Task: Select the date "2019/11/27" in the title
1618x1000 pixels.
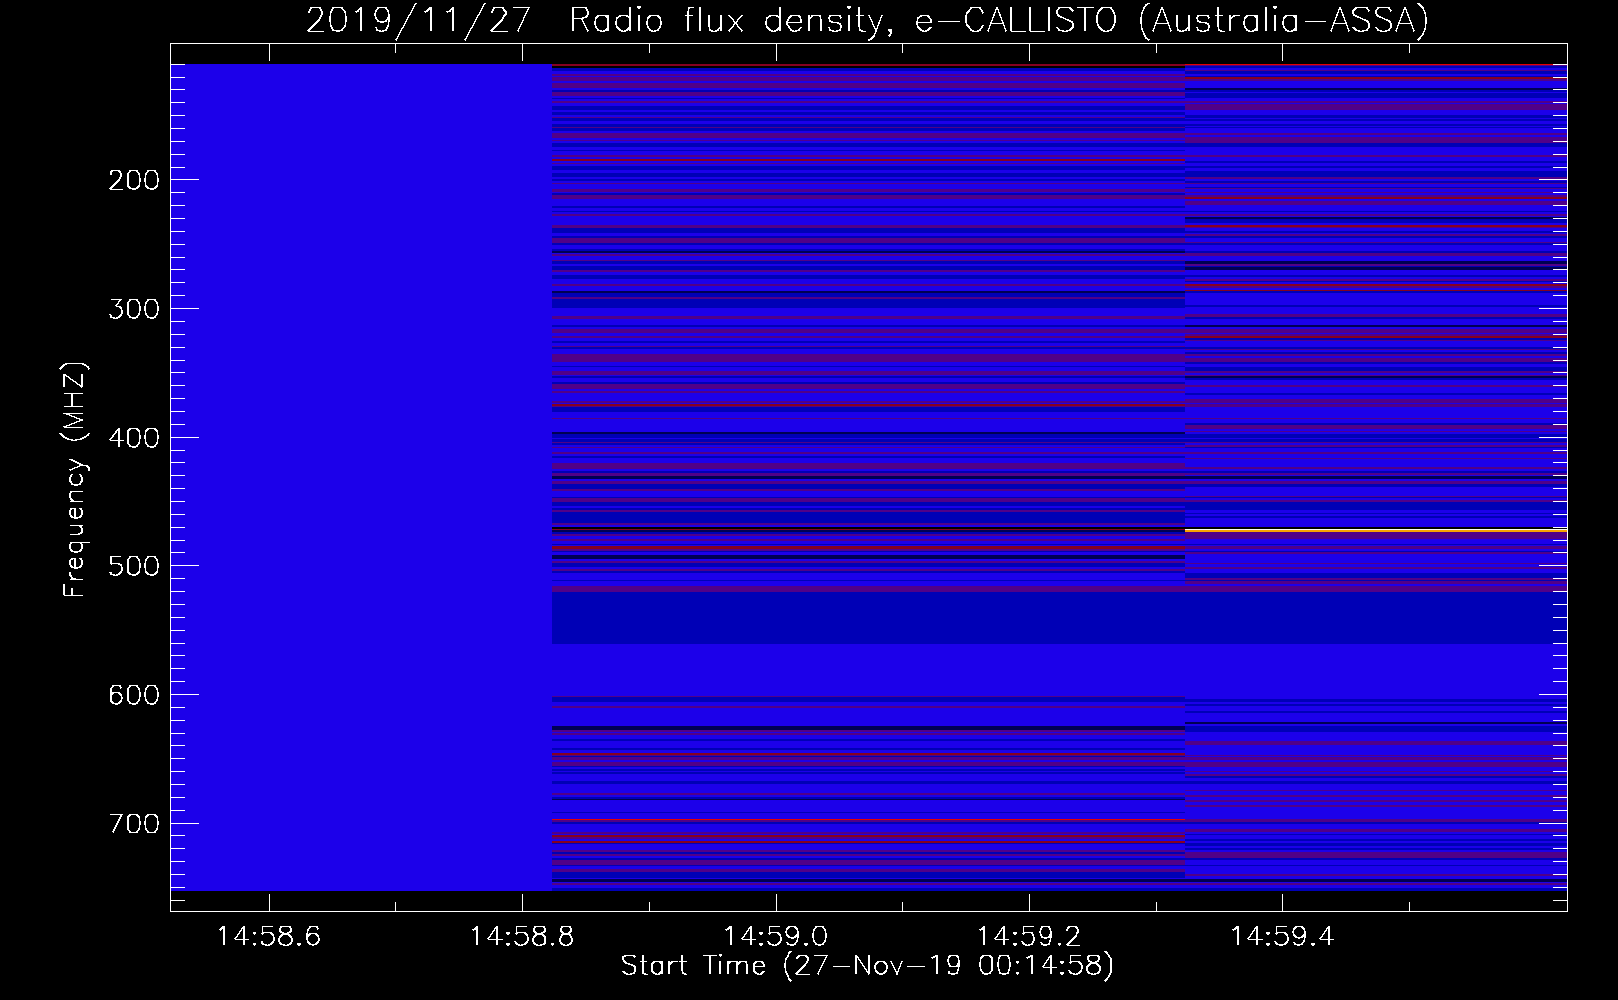Action: tap(419, 20)
